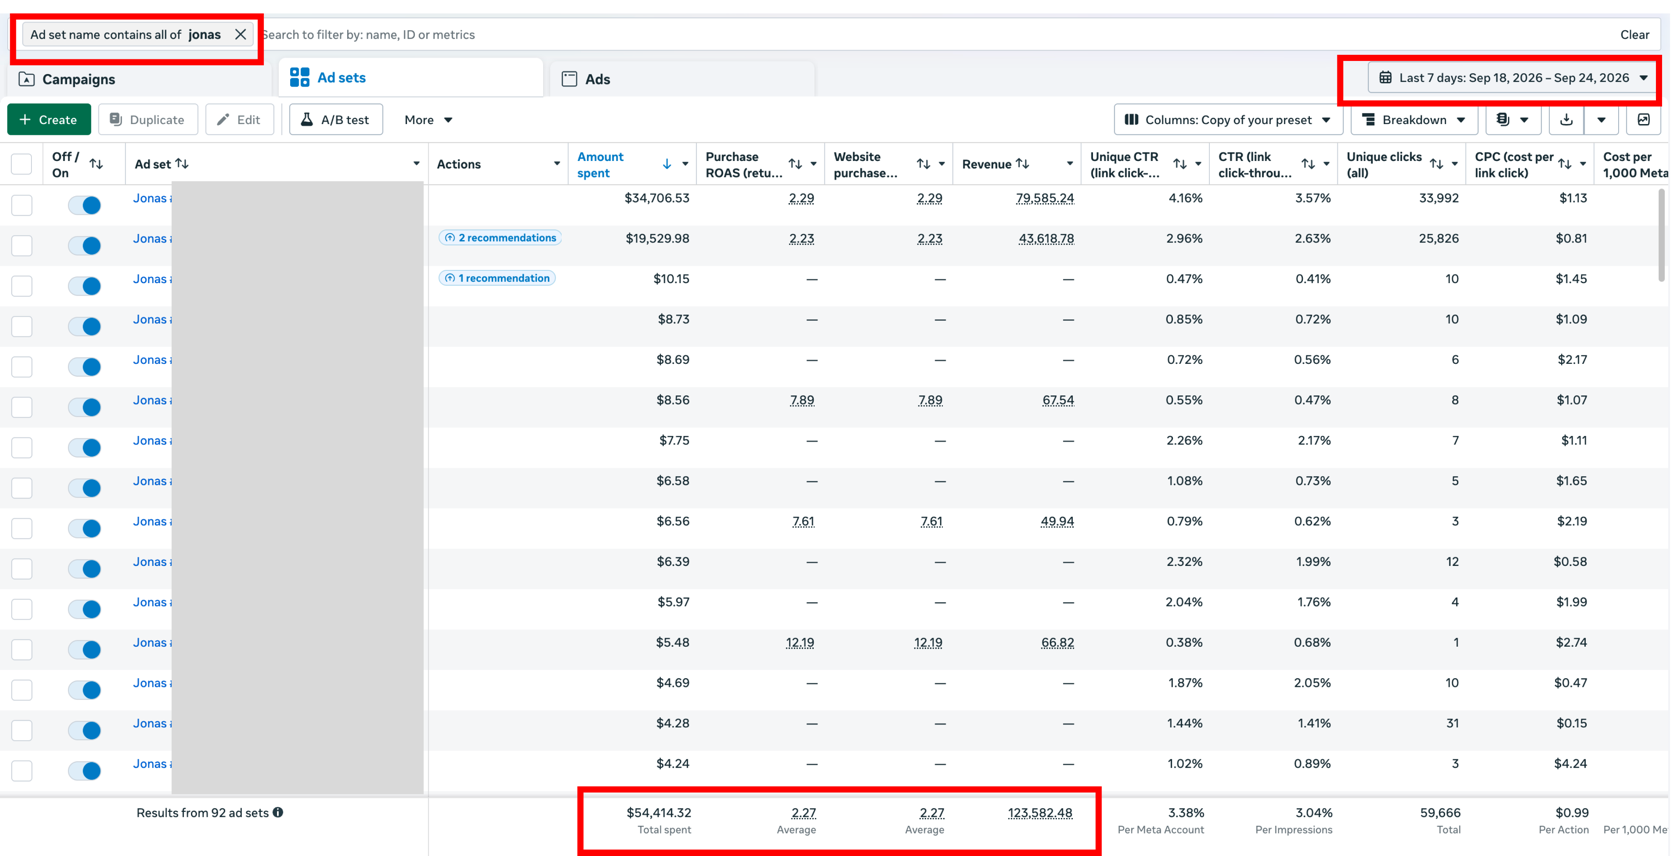Image resolution: width=1680 pixels, height=856 pixels.
Task: Click the revenue value 79,585.24
Action: 1044,198
